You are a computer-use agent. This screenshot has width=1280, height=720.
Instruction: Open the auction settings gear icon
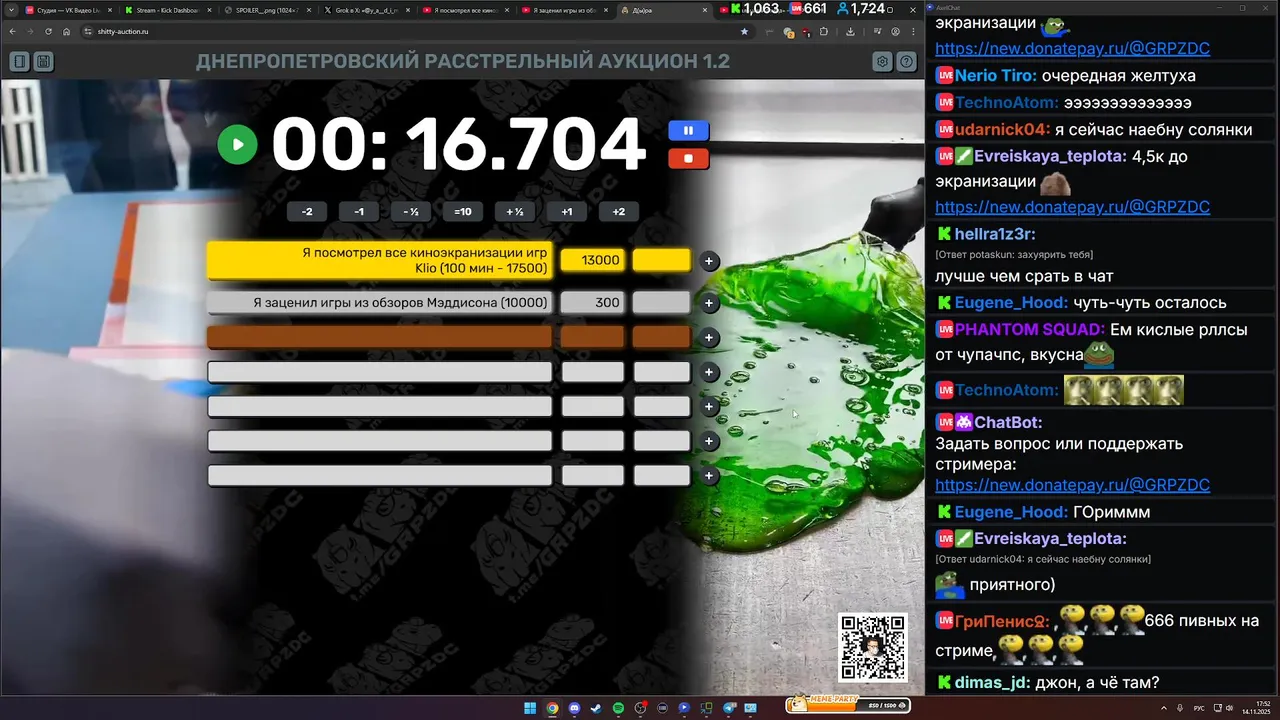point(882,62)
